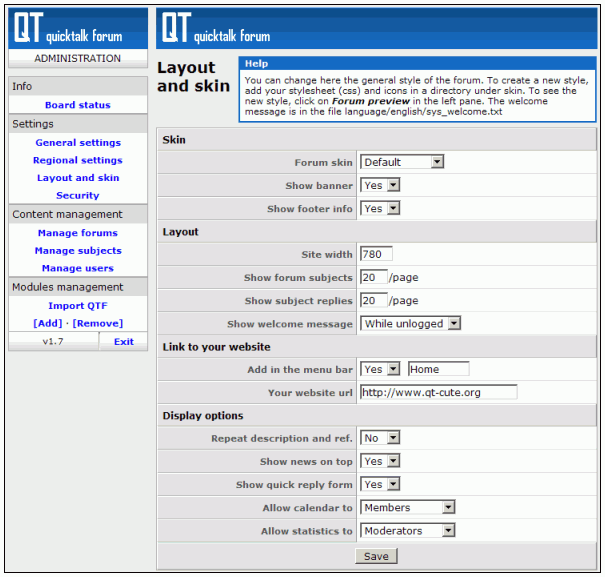Expand the Show banner dropdown
This screenshot has height=577, width=605.
point(380,185)
